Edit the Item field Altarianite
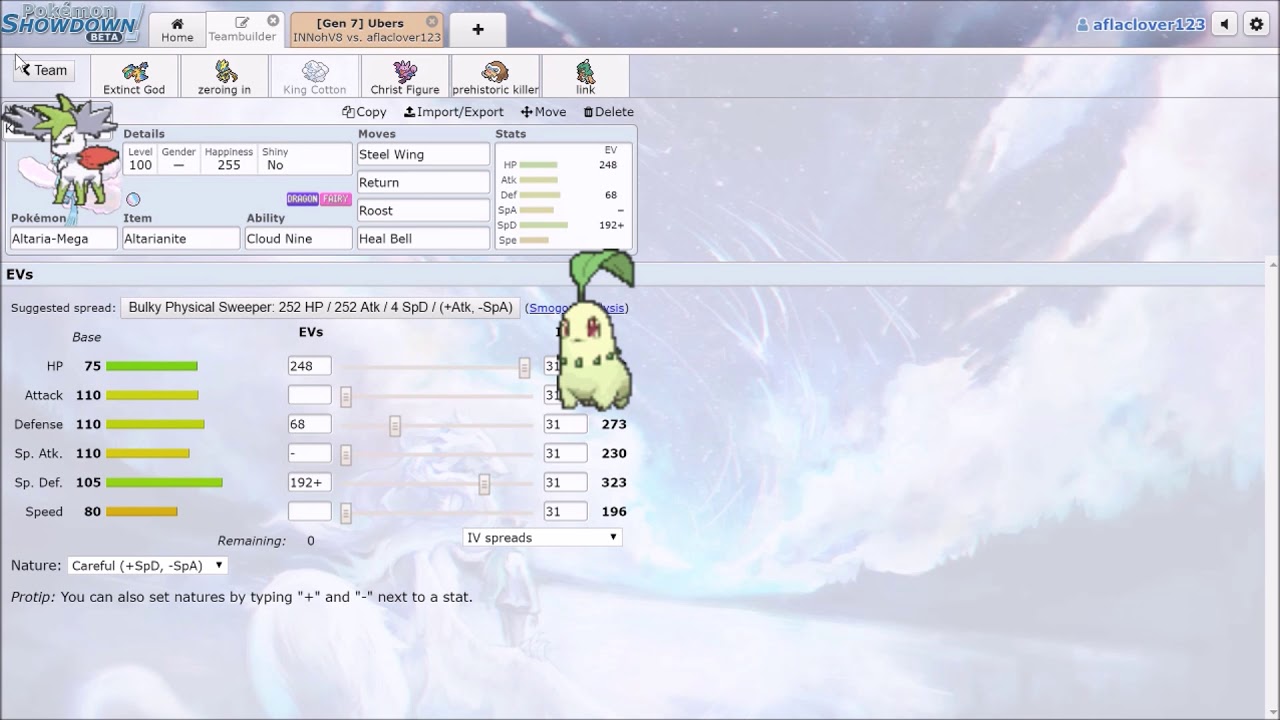1280x720 pixels. pyautogui.click(x=181, y=239)
